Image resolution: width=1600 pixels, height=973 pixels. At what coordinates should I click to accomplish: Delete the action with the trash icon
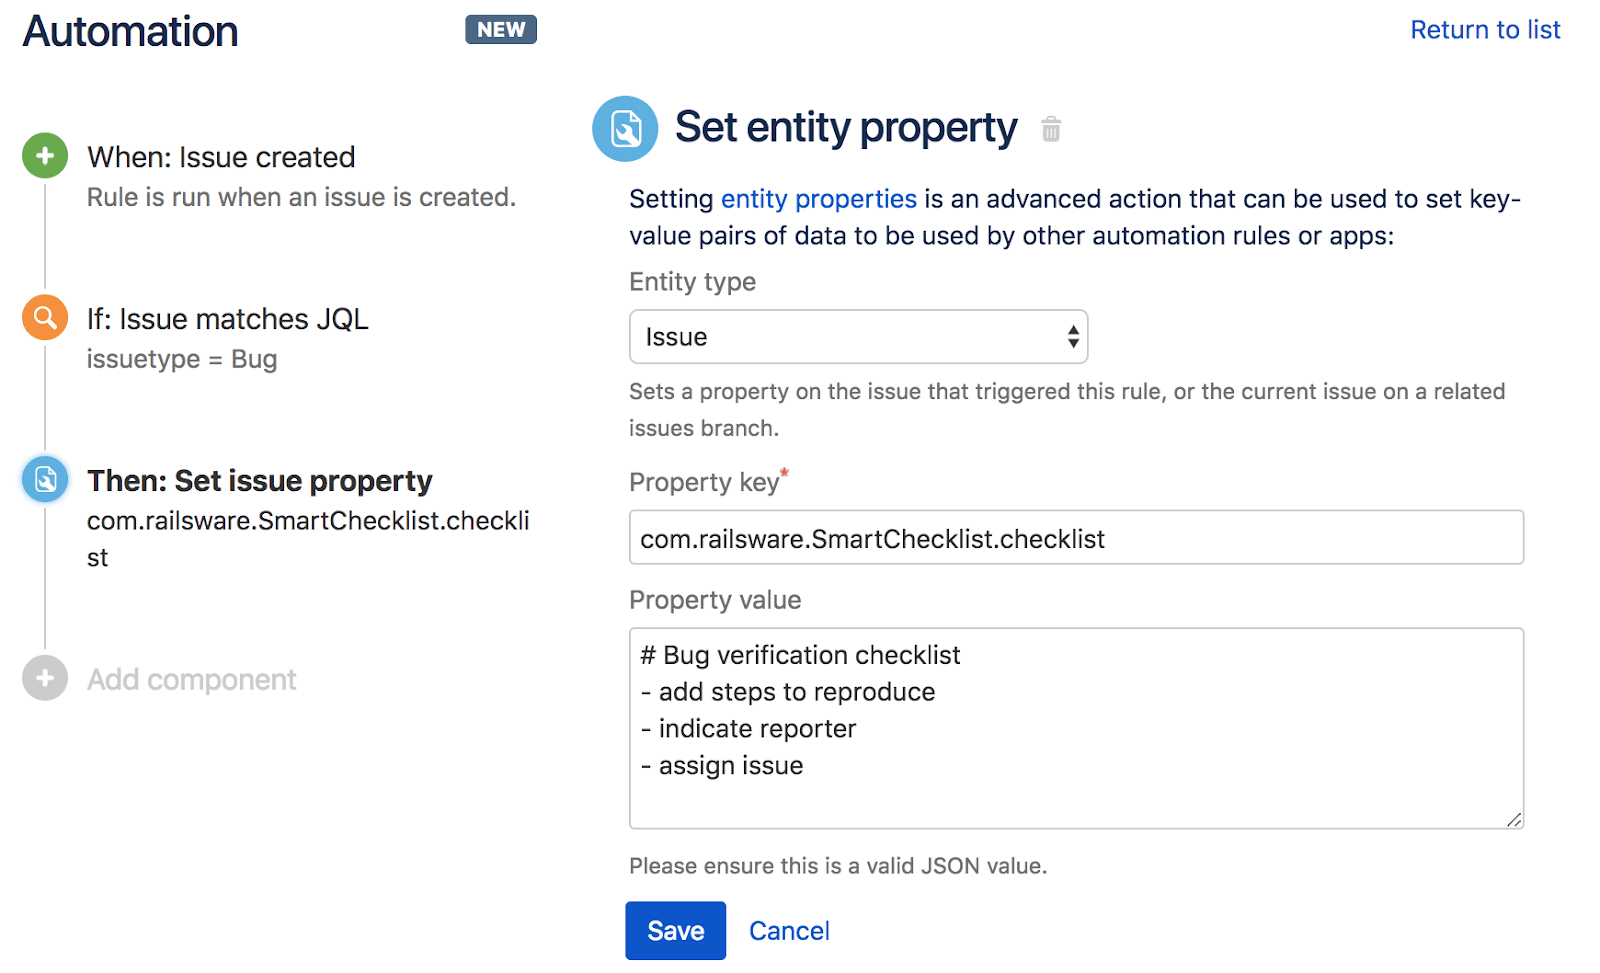point(1051,129)
